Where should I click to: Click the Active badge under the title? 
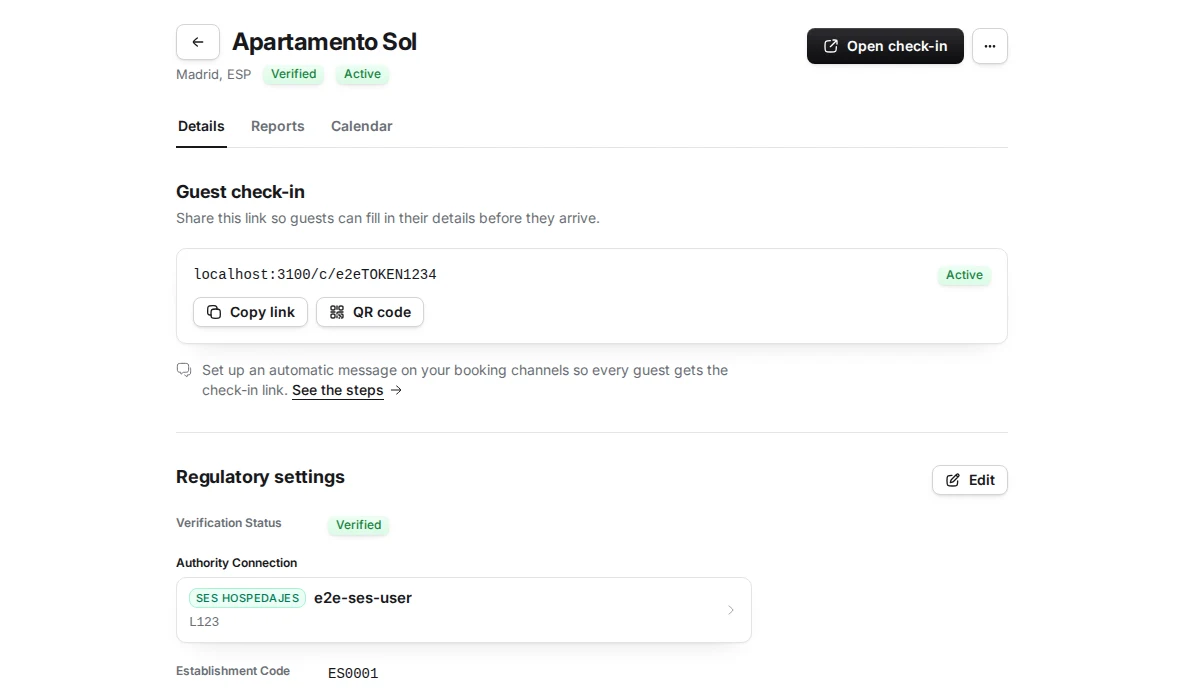pos(362,74)
